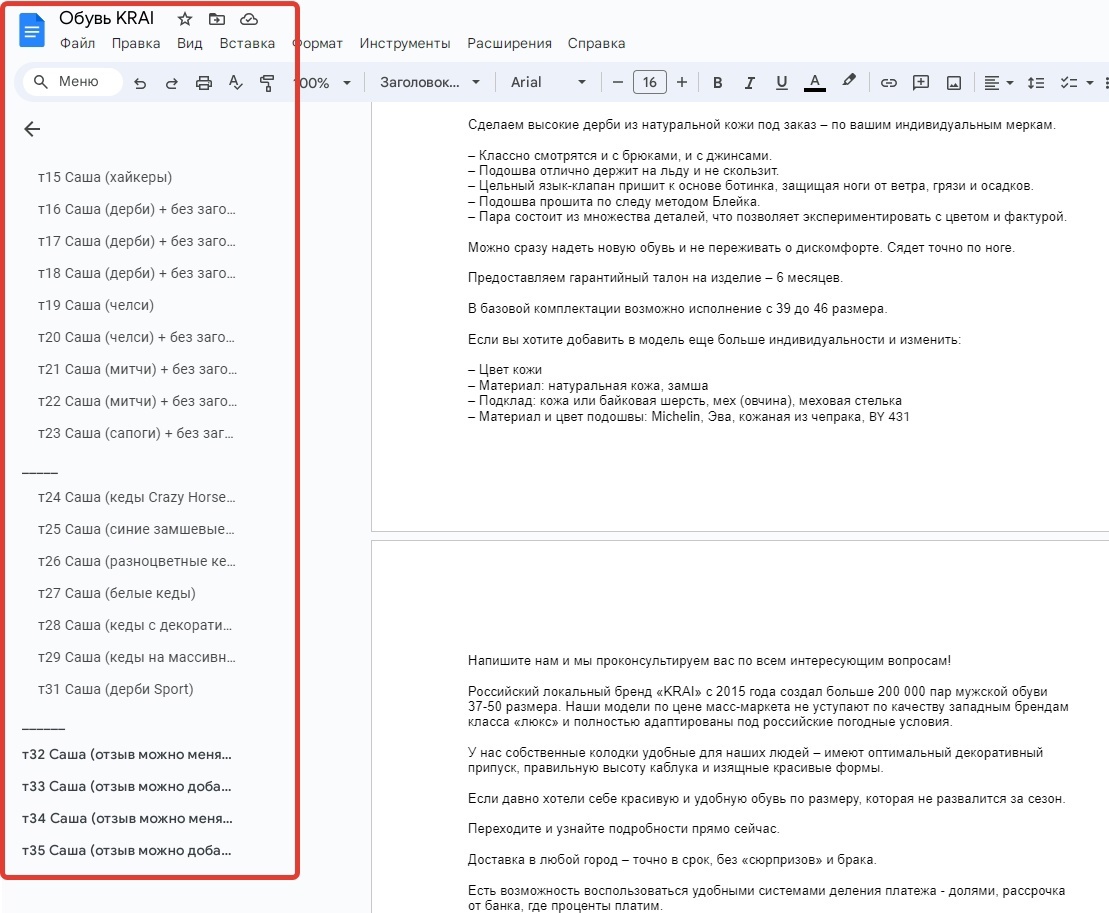This screenshot has height=913, width=1109.
Task: Open the Заголовок paragraph style dropdown
Action: [430, 82]
